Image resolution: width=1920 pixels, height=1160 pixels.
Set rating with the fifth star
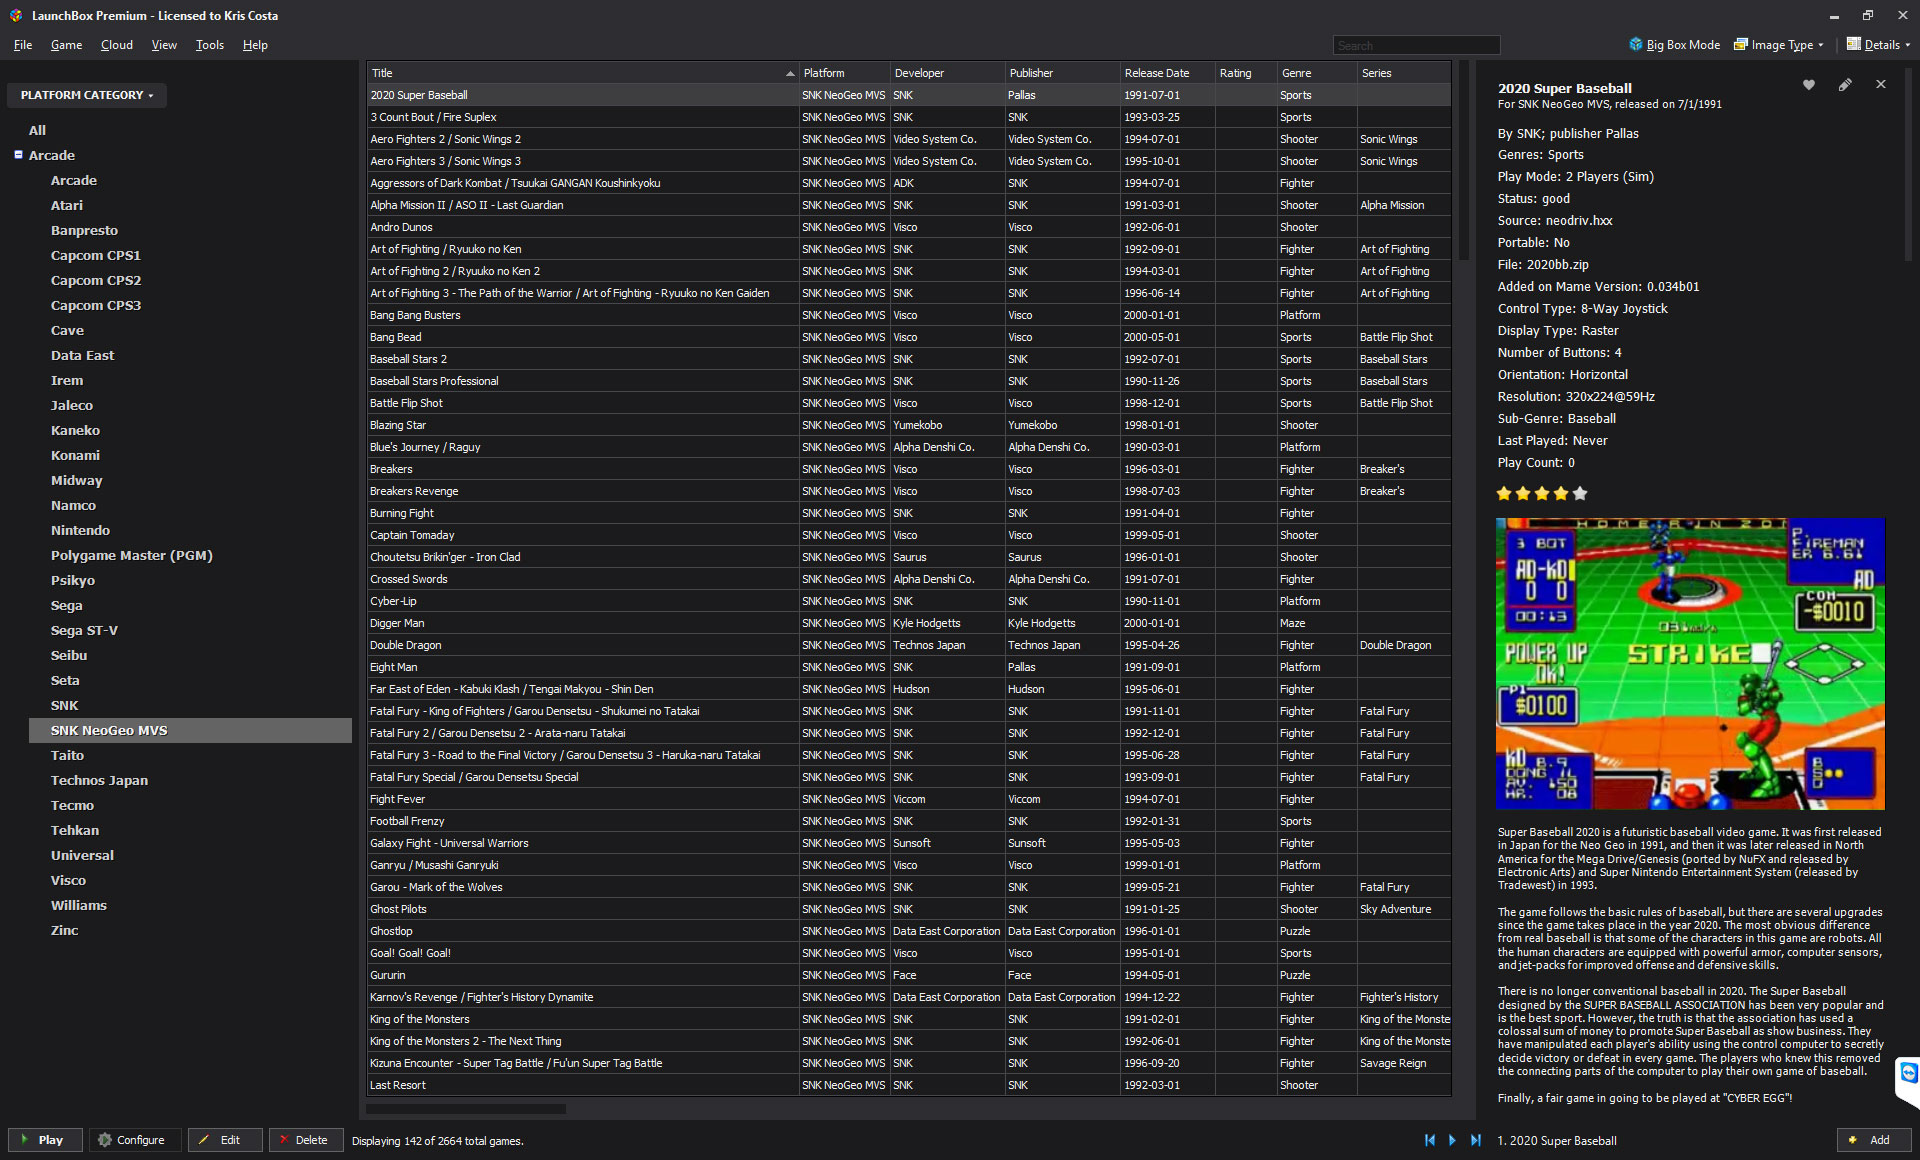(1580, 493)
